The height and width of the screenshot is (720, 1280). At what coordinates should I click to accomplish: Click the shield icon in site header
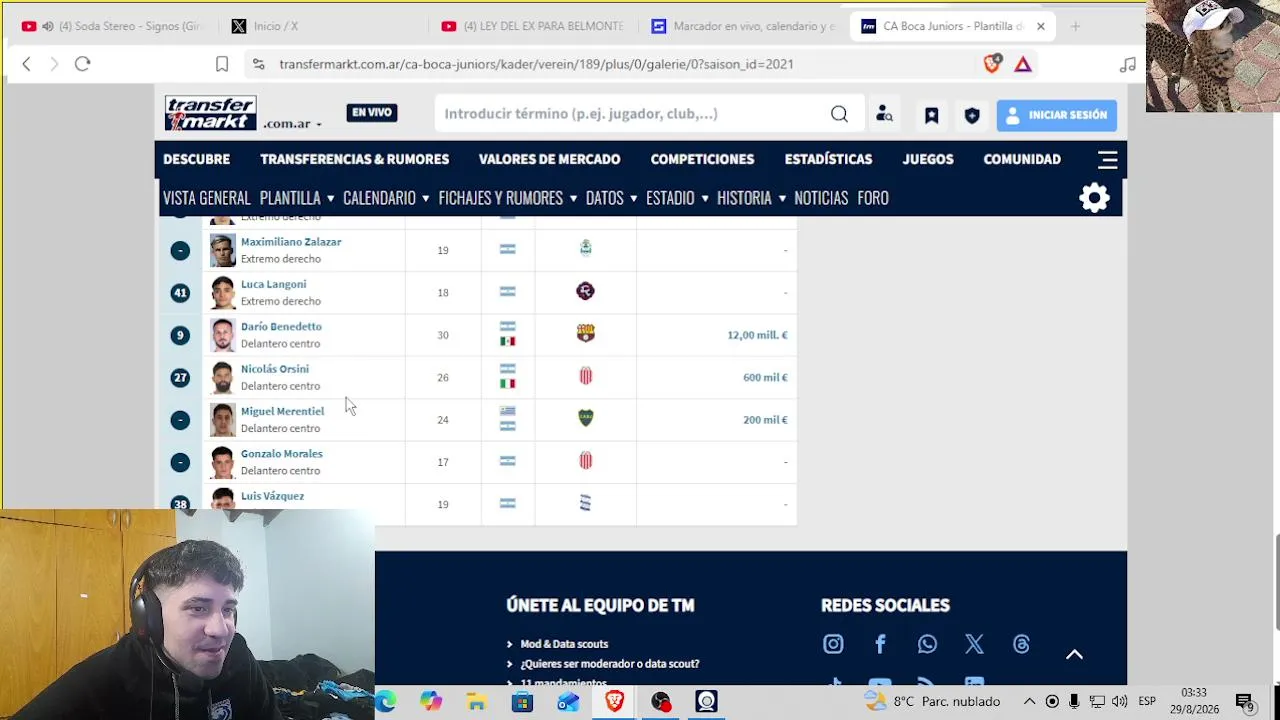pos(971,115)
